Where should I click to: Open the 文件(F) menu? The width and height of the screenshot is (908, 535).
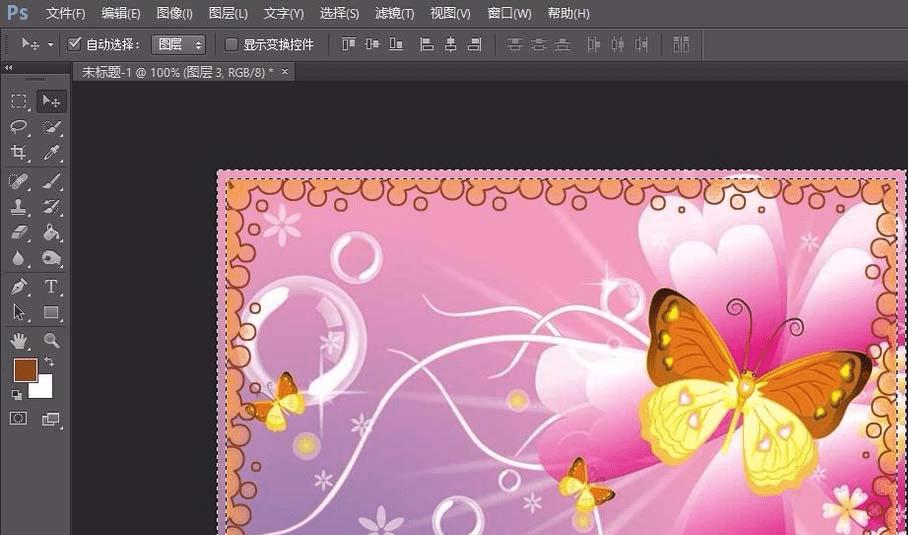point(65,13)
